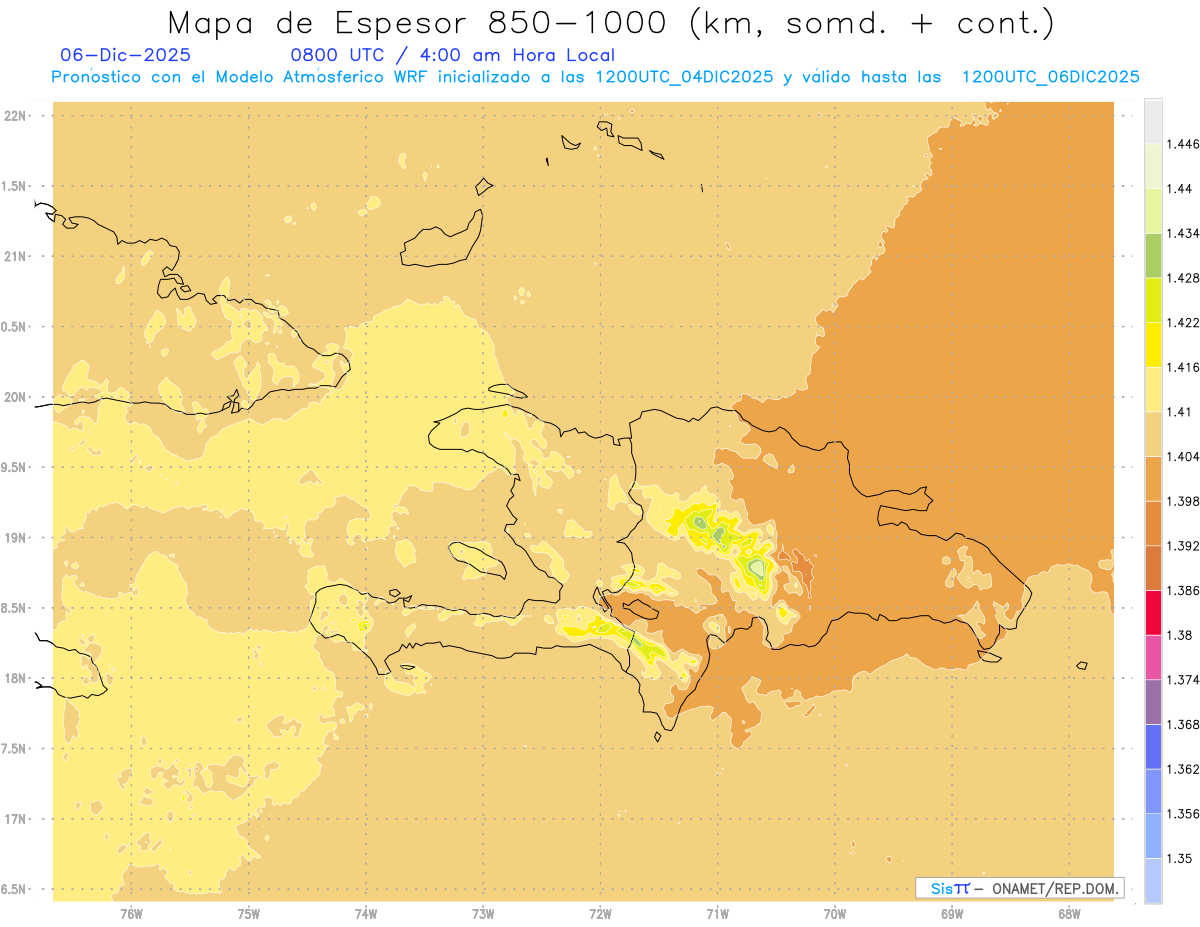Click the '72W' longitude label

tap(600, 912)
